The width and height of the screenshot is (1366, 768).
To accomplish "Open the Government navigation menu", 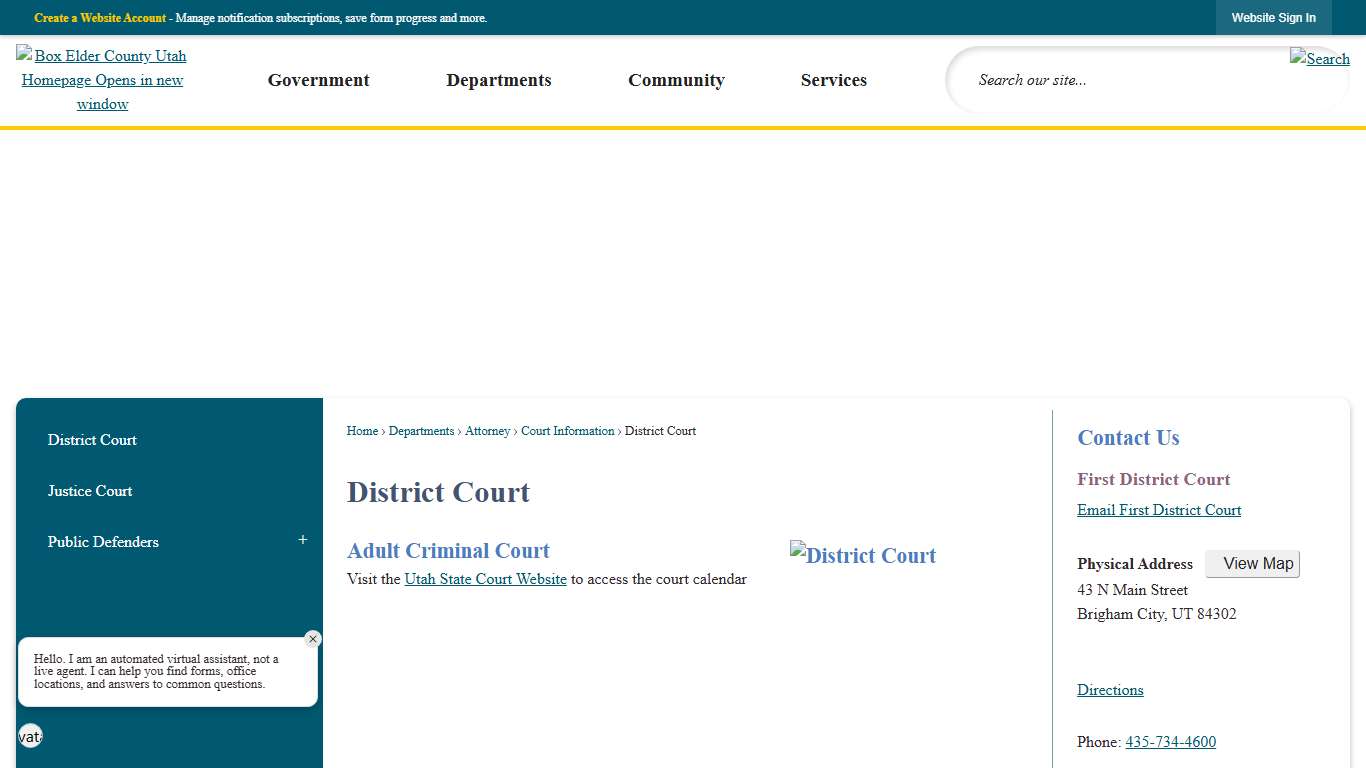I will click(x=318, y=80).
